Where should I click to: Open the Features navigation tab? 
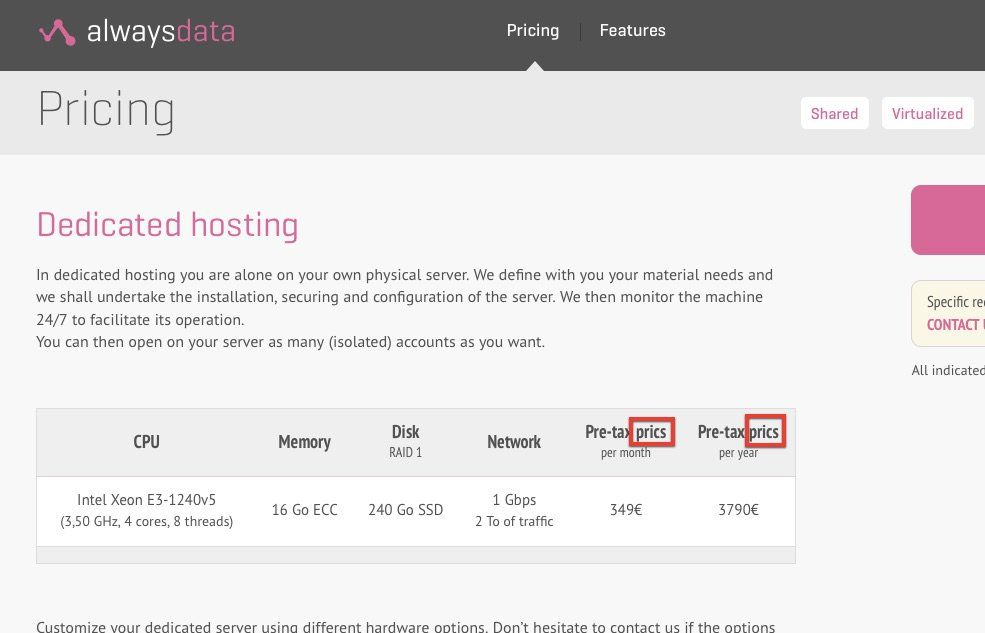coord(632,30)
